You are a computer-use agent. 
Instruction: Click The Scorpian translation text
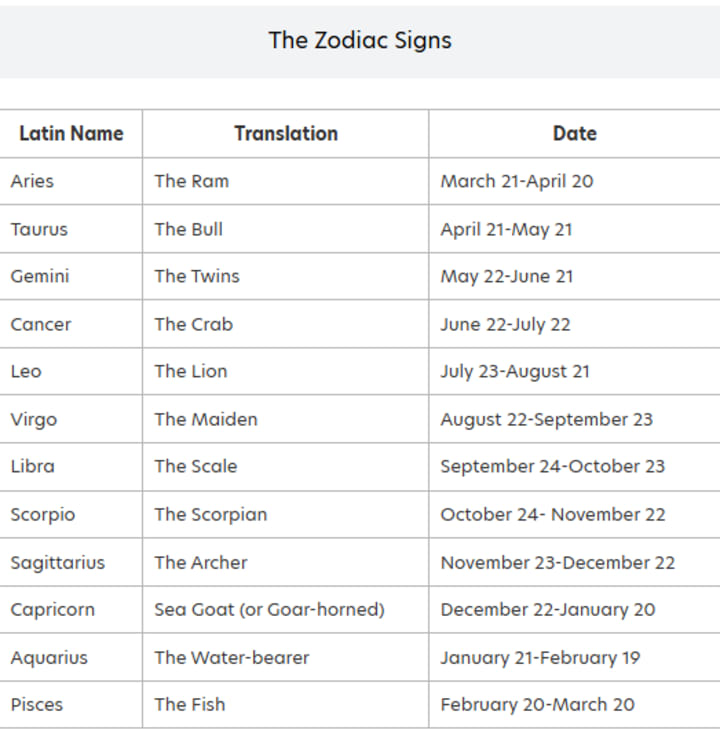[211, 514]
